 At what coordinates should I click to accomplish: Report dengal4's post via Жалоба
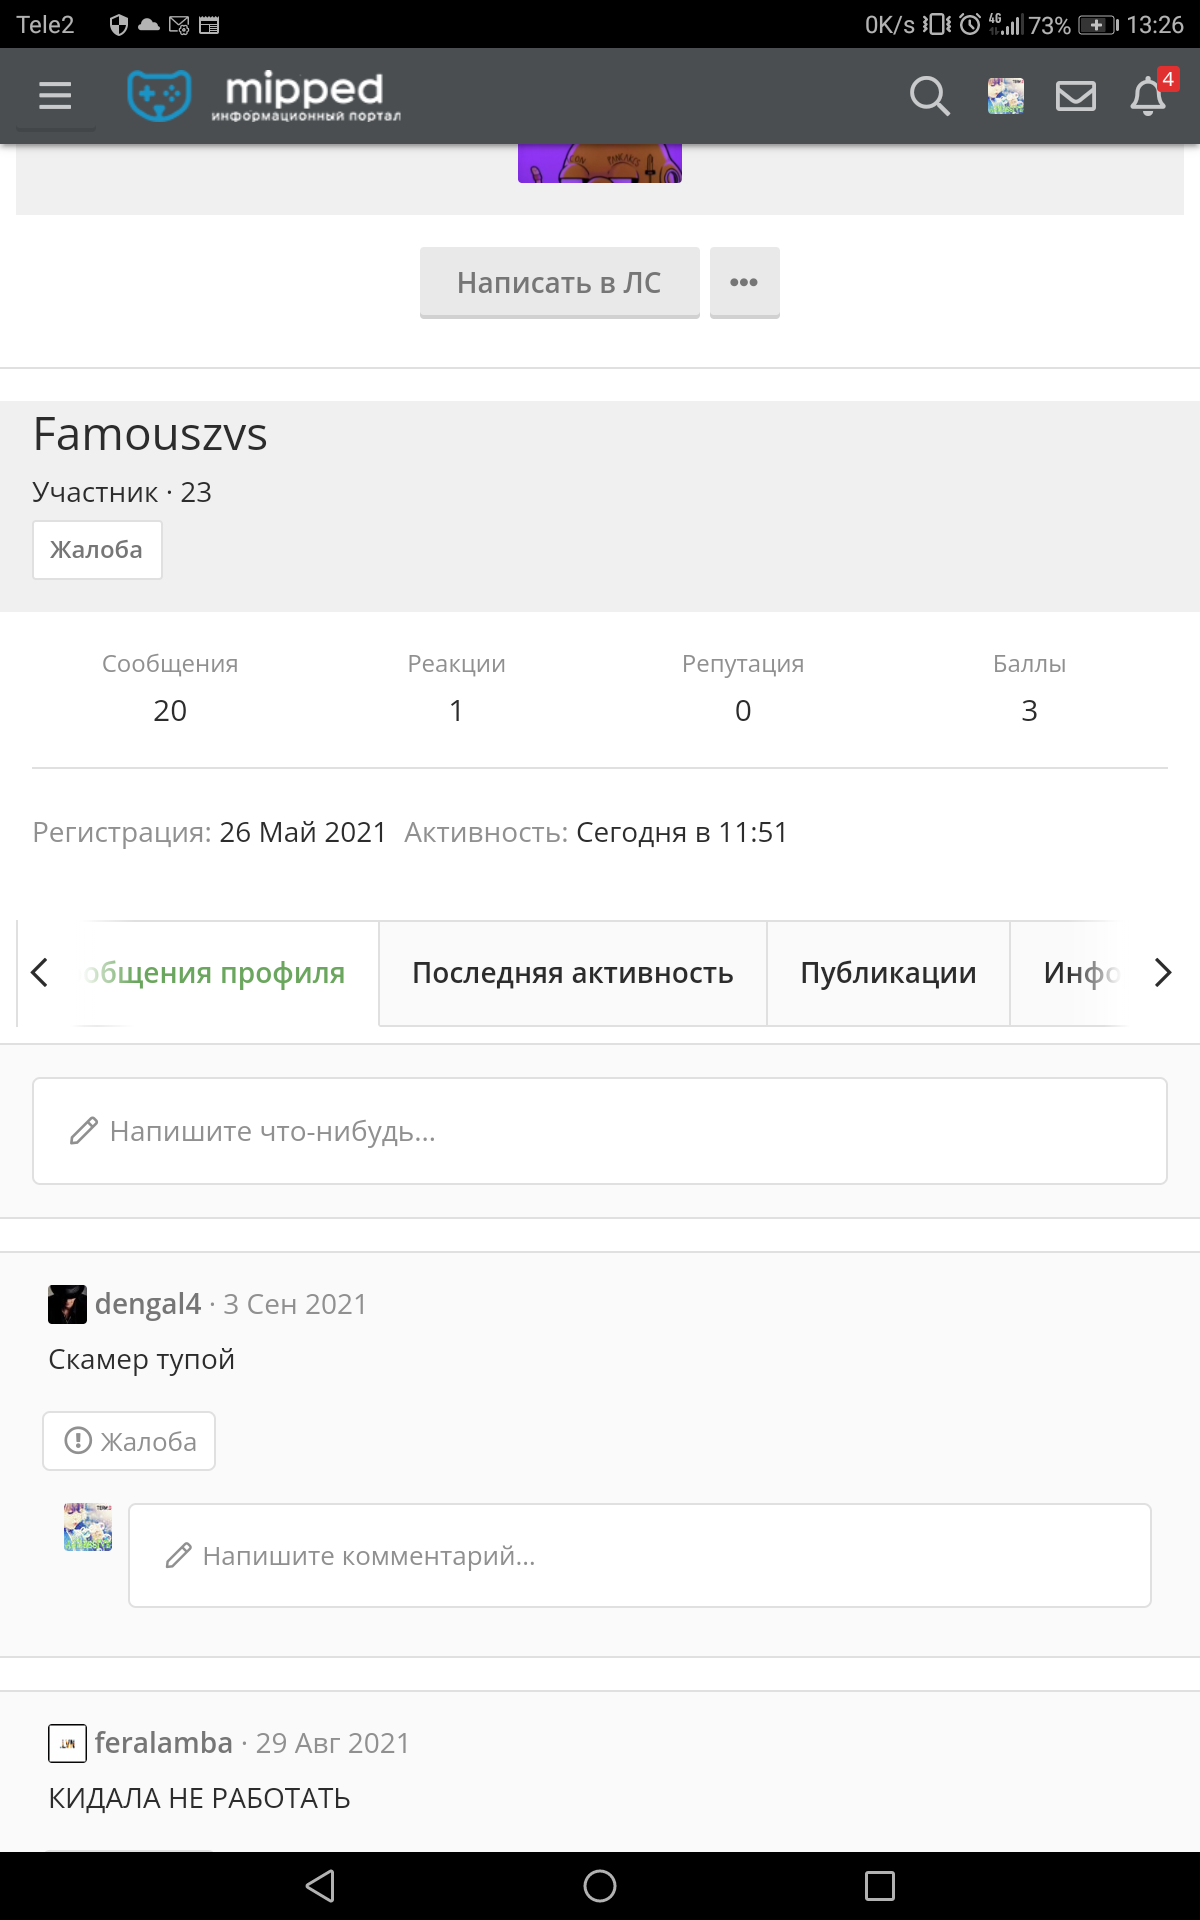pyautogui.click(x=129, y=1441)
